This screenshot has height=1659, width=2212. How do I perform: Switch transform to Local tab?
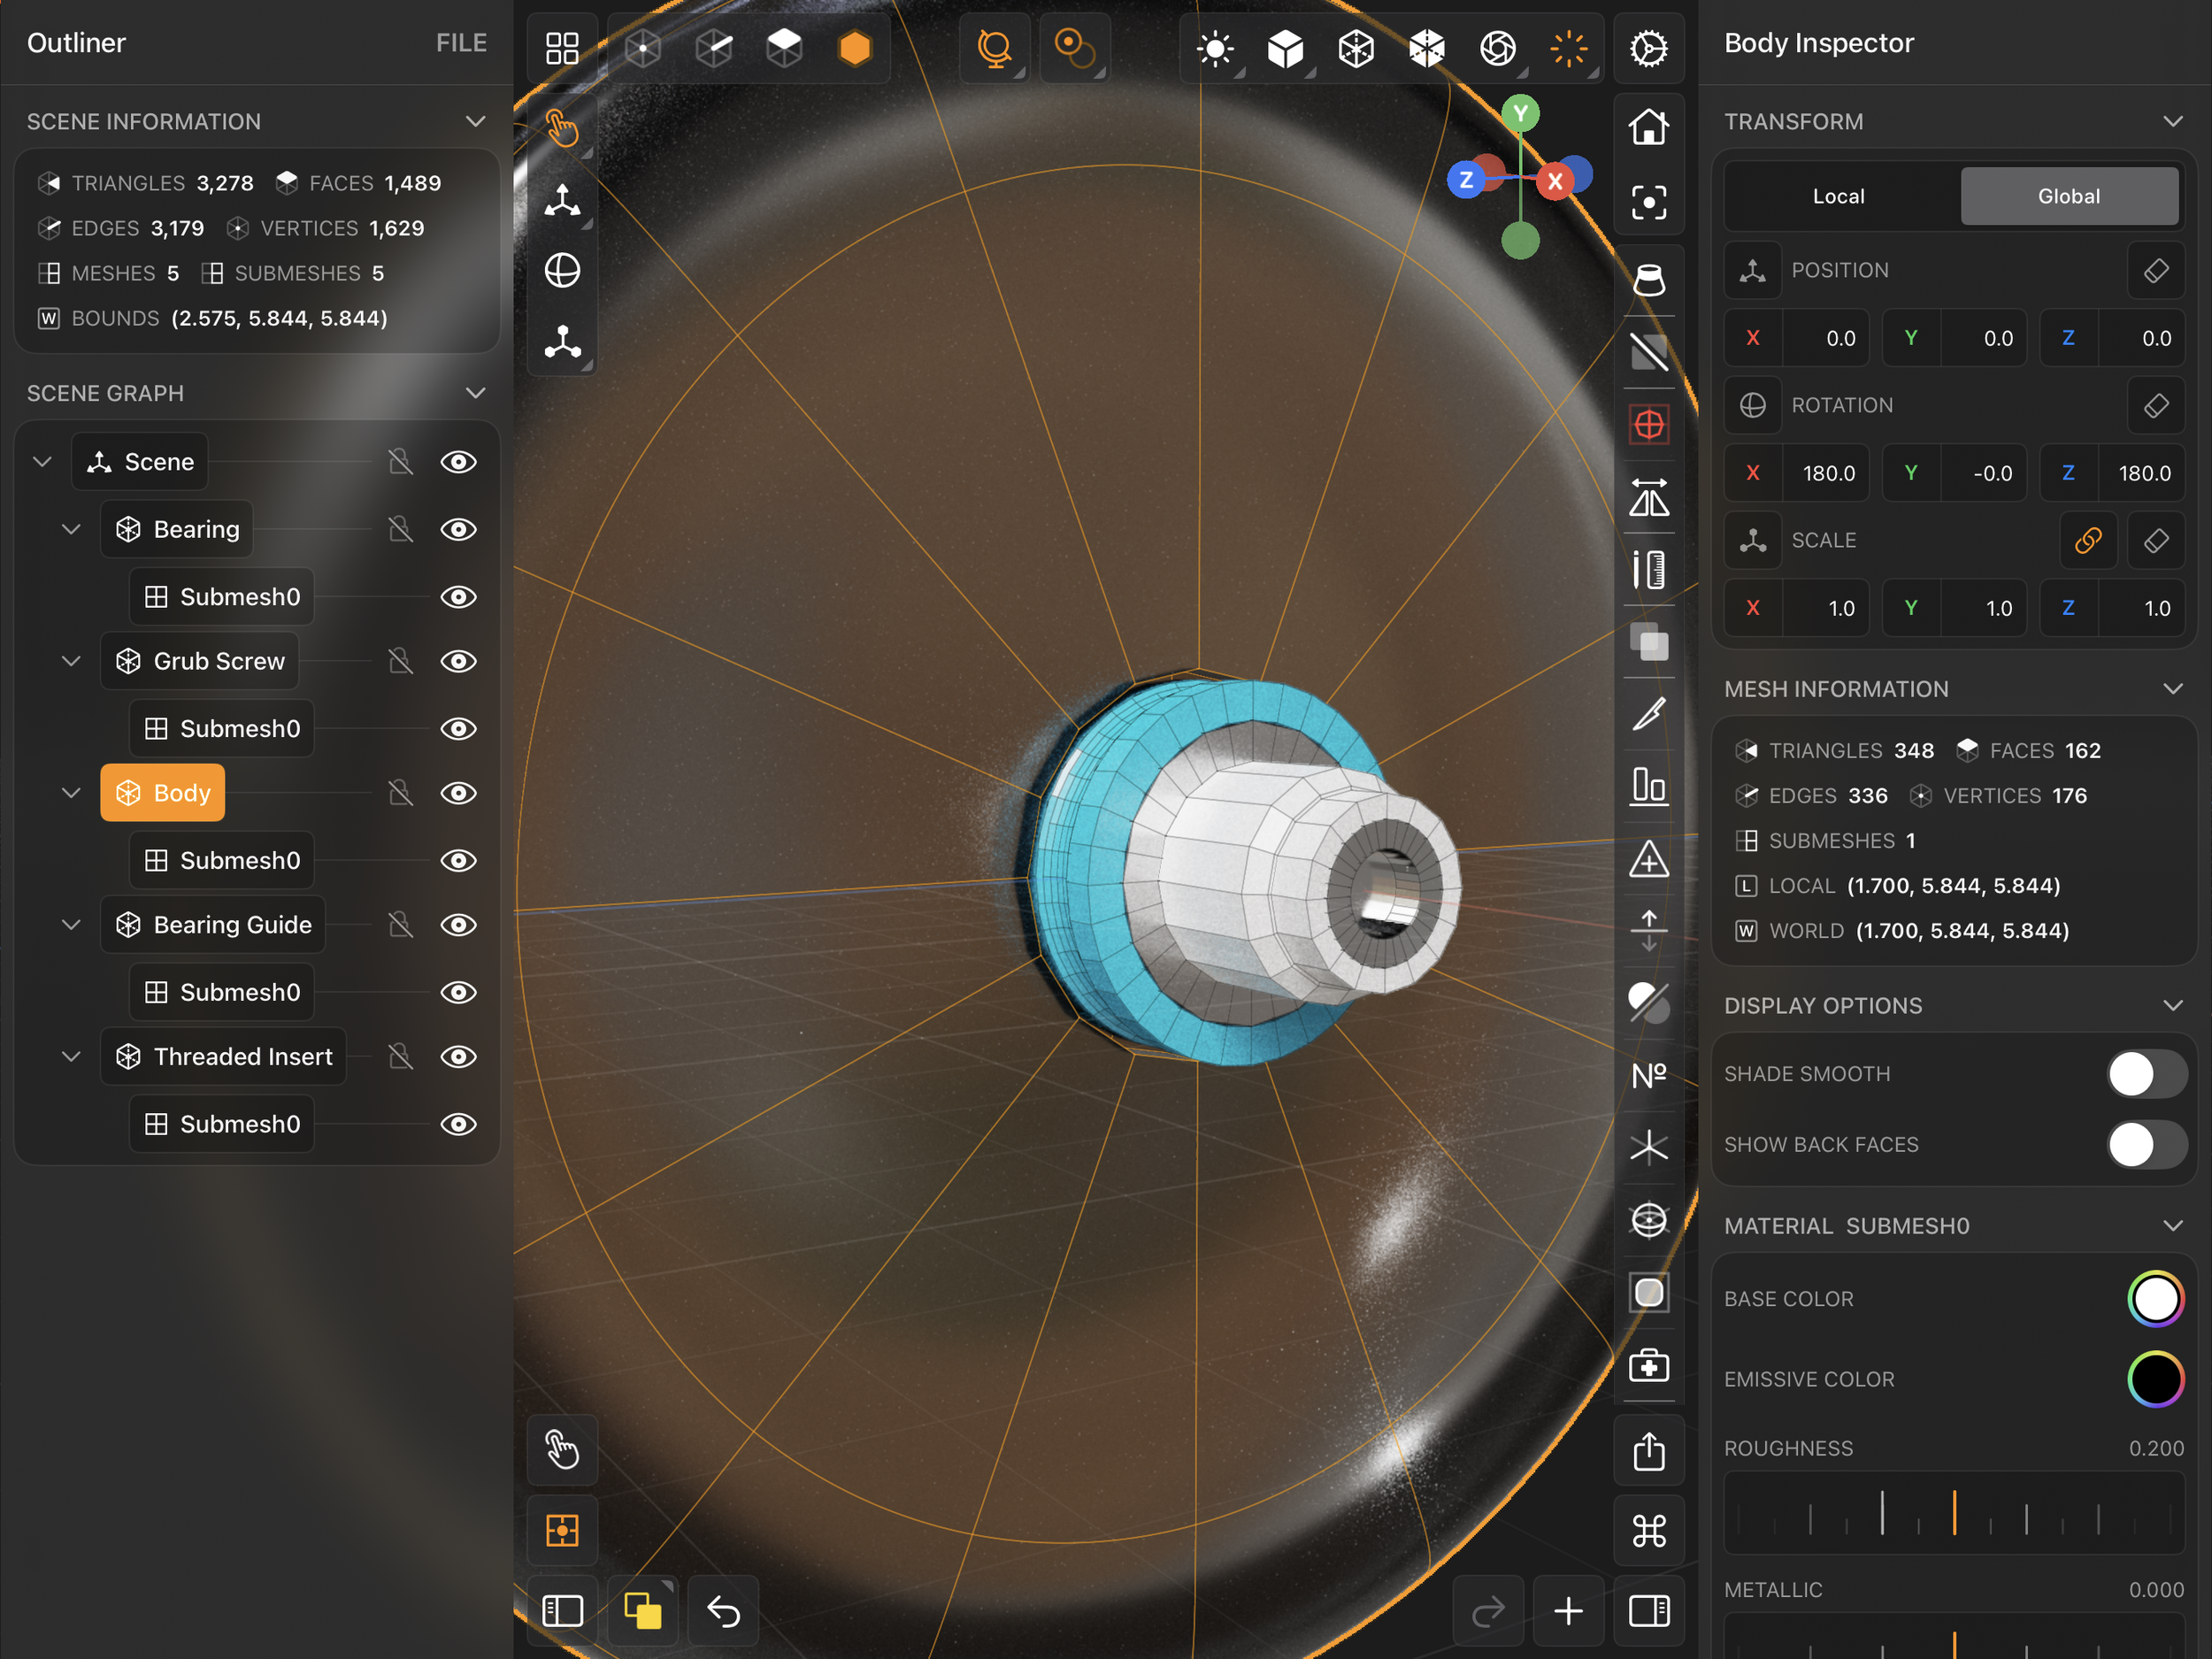pyautogui.click(x=1838, y=196)
